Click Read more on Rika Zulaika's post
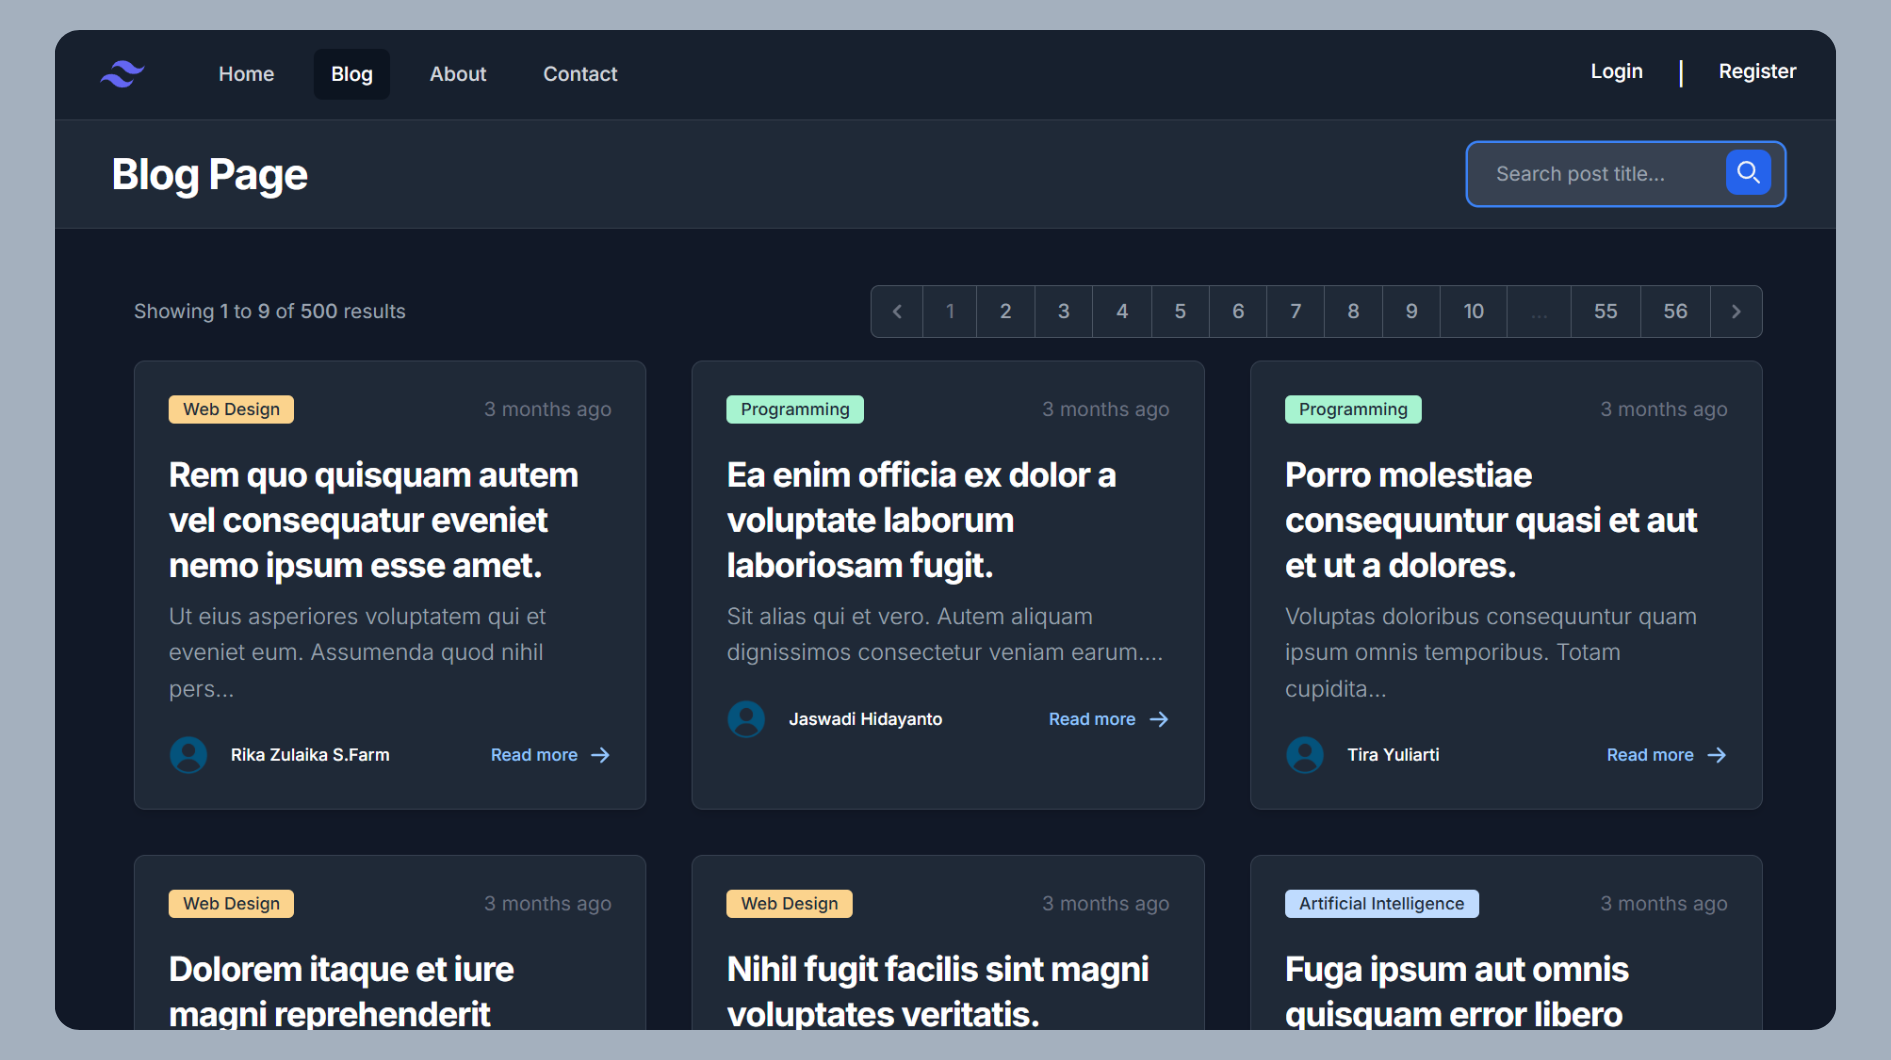Viewport: 1891px width, 1060px height. pyautogui.click(x=550, y=755)
